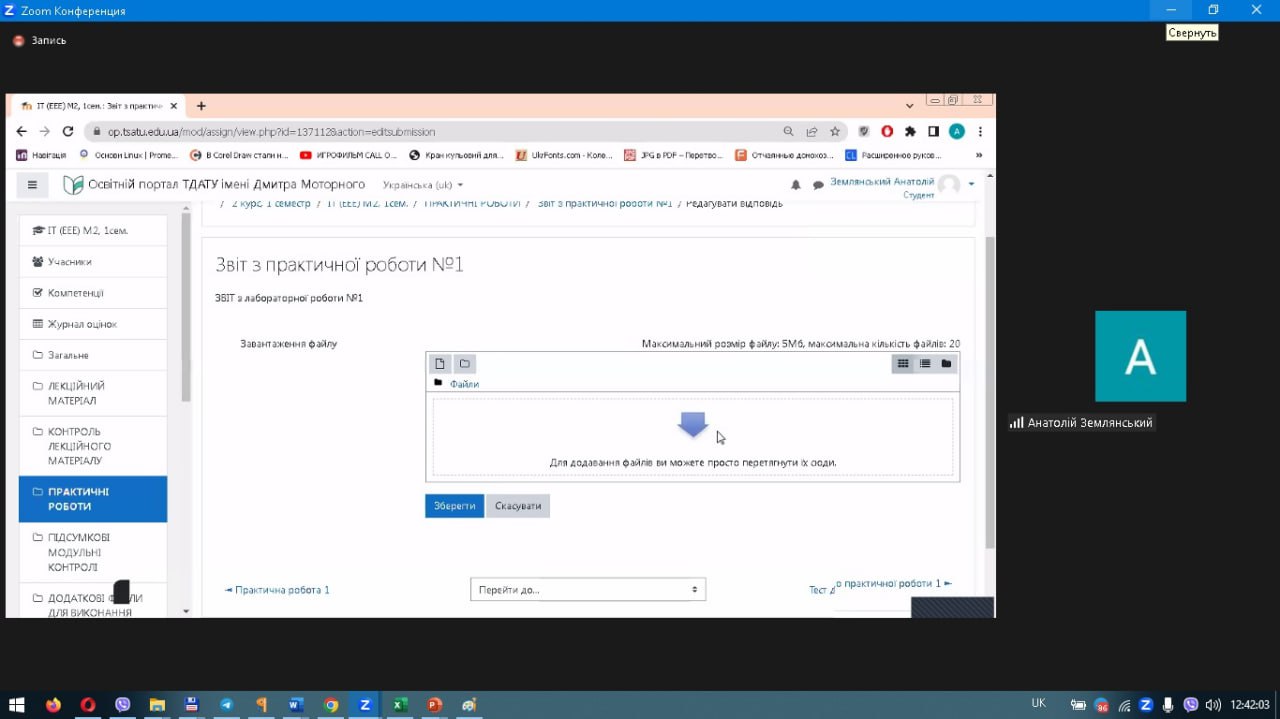
Task: Click the magnifier zoom icon in address bar
Action: [x=788, y=131]
